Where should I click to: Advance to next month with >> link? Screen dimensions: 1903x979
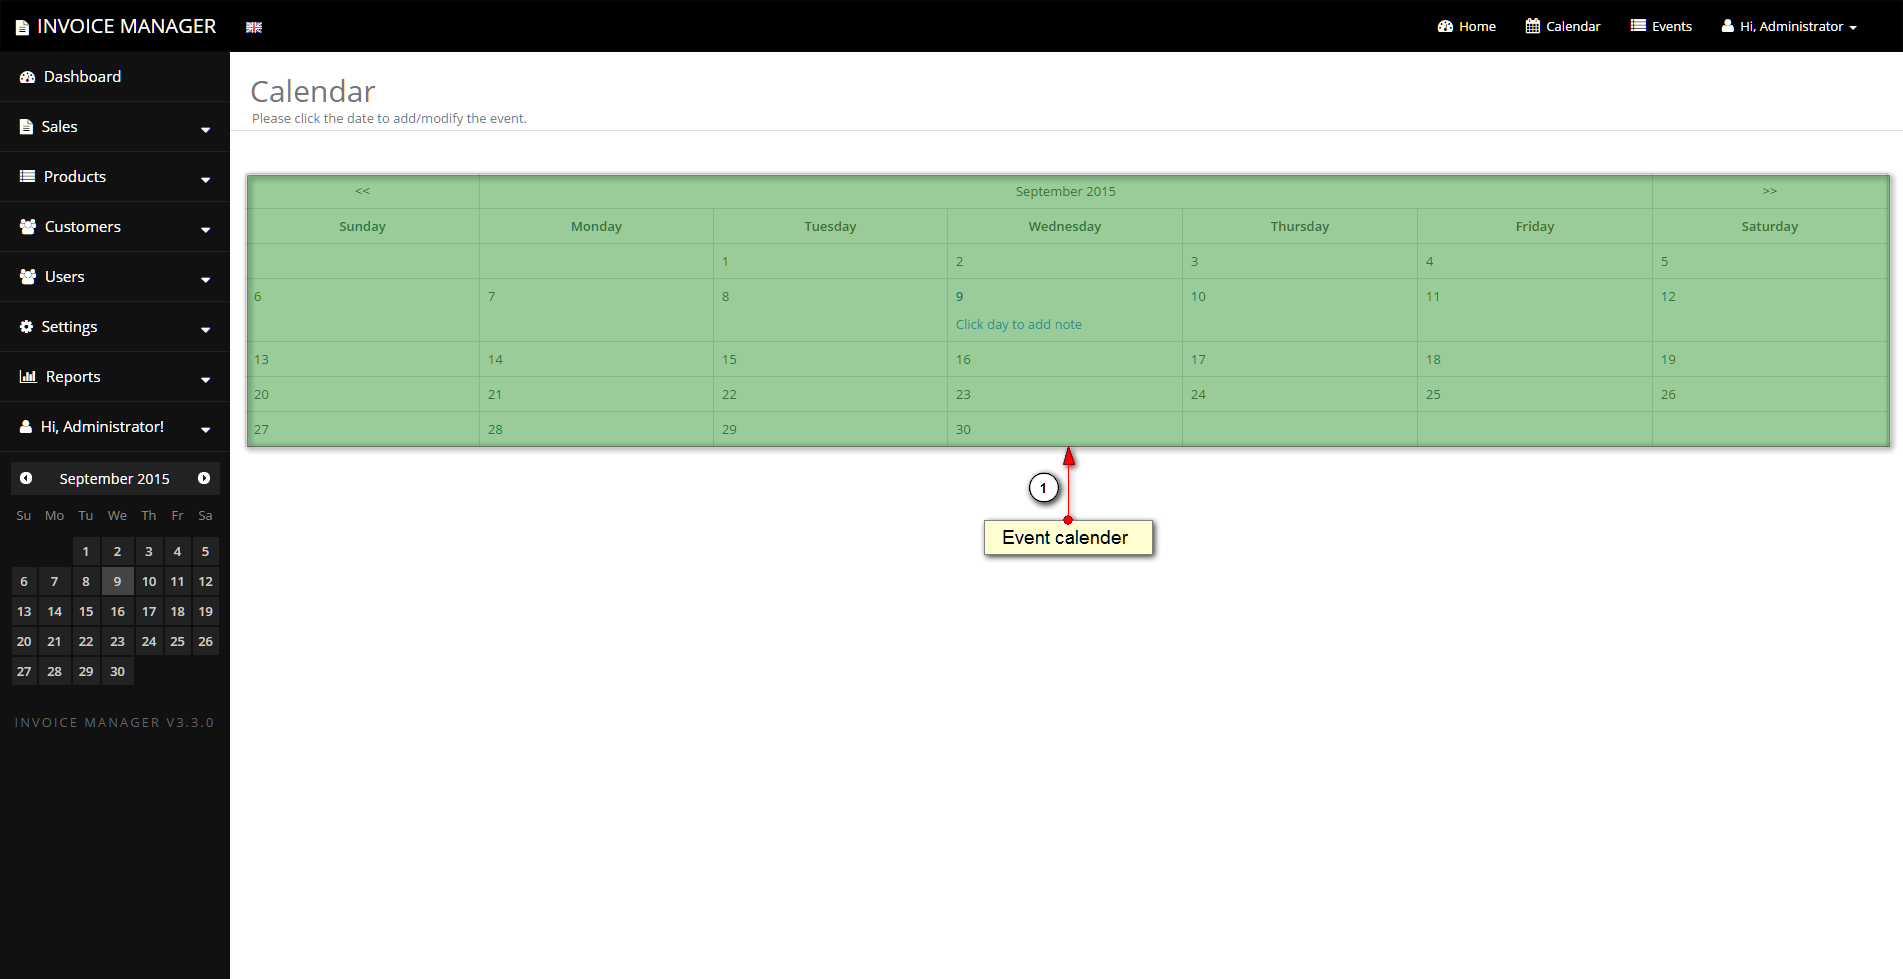click(1769, 191)
